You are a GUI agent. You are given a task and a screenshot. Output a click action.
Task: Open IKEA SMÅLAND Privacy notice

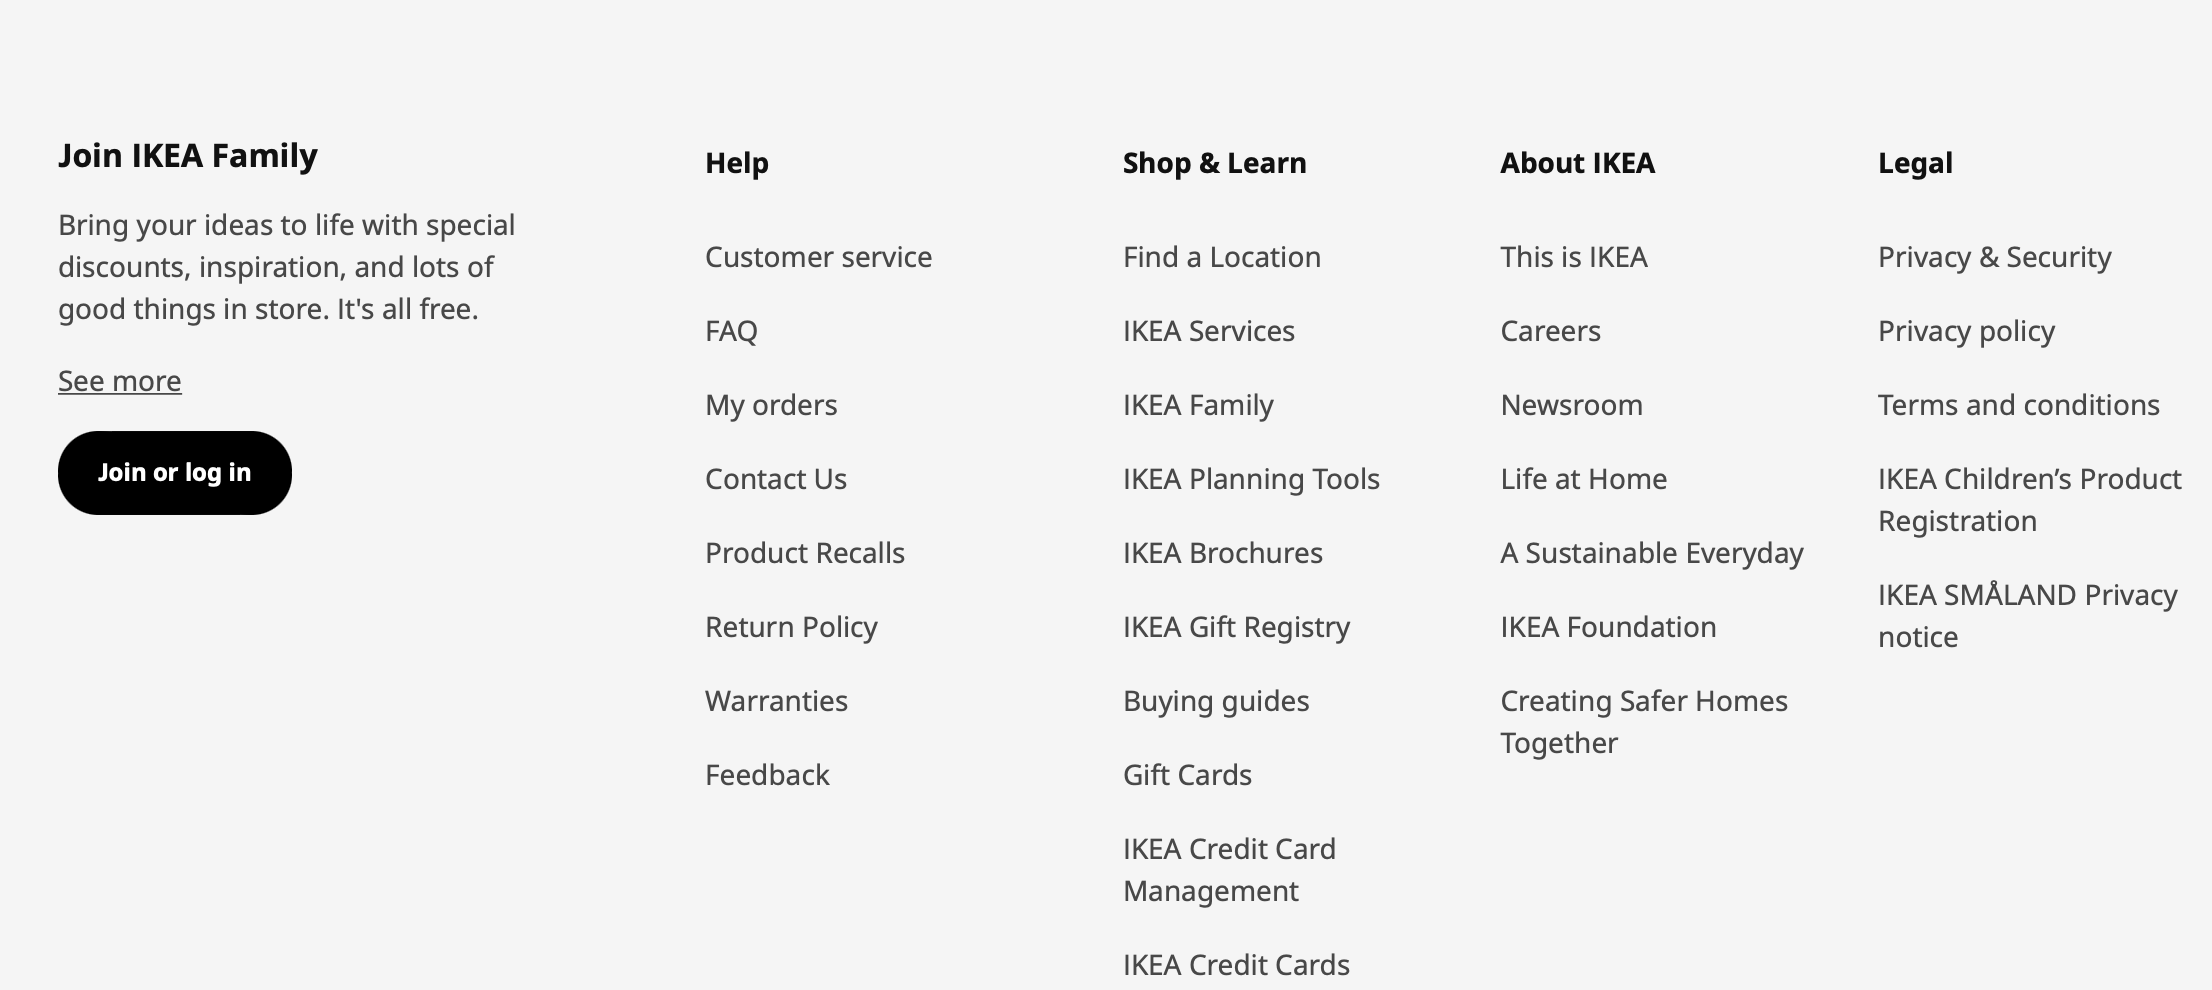pyautogui.click(x=2027, y=615)
